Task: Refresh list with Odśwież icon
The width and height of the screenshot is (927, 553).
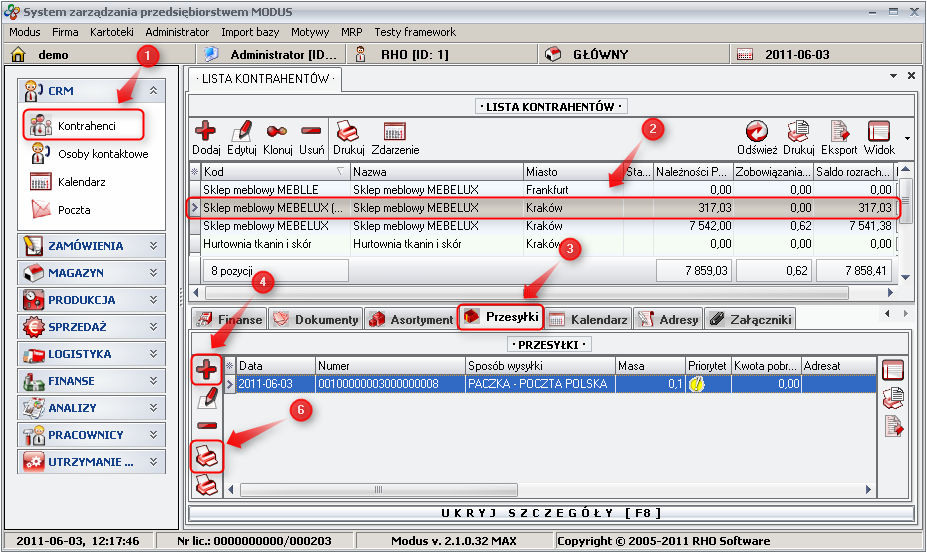Action: tap(757, 132)
